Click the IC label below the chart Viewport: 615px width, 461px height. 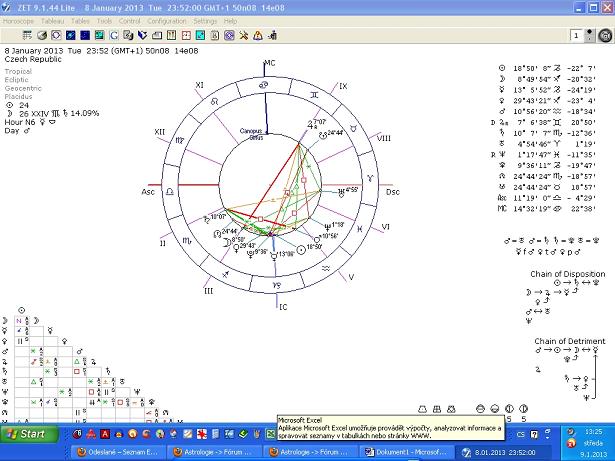[x=283, y=307]
